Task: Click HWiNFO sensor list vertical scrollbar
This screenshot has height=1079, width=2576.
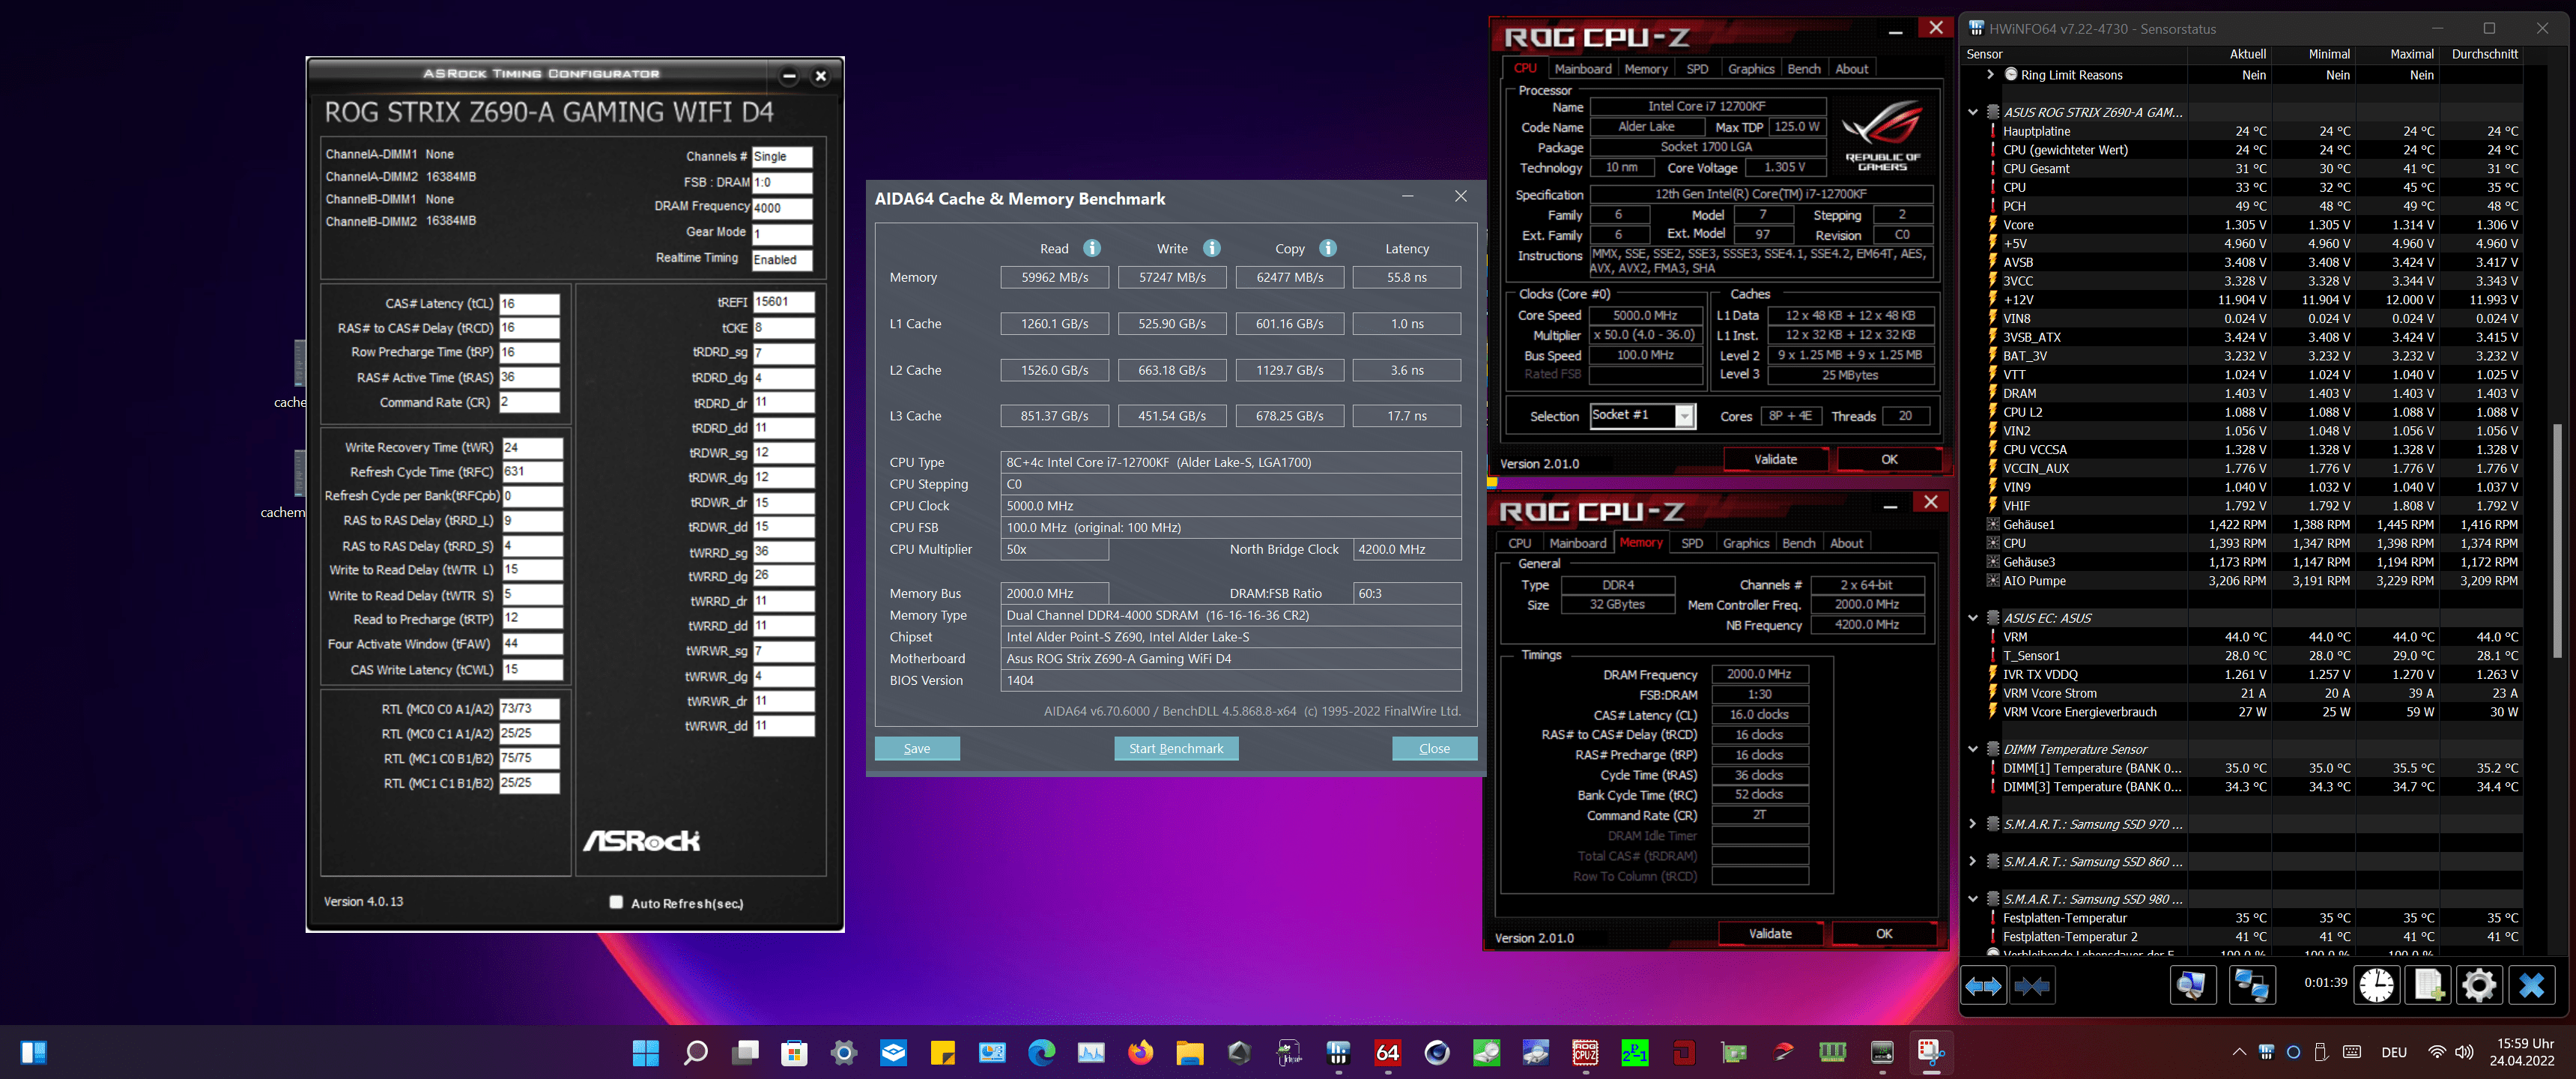Action: 2557,540
